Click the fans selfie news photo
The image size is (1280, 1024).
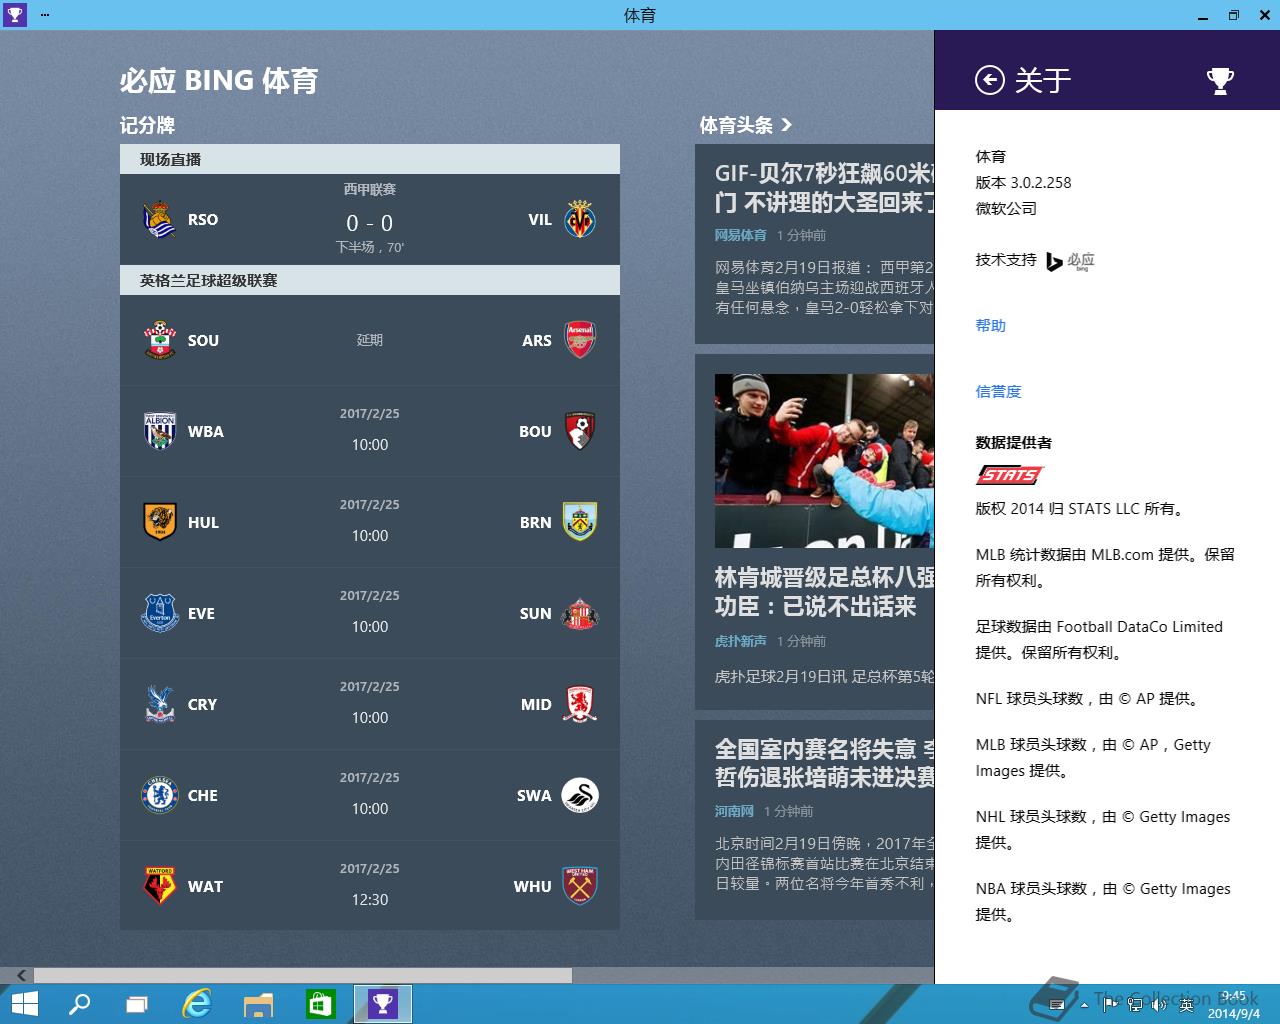(x=824, y=461)
